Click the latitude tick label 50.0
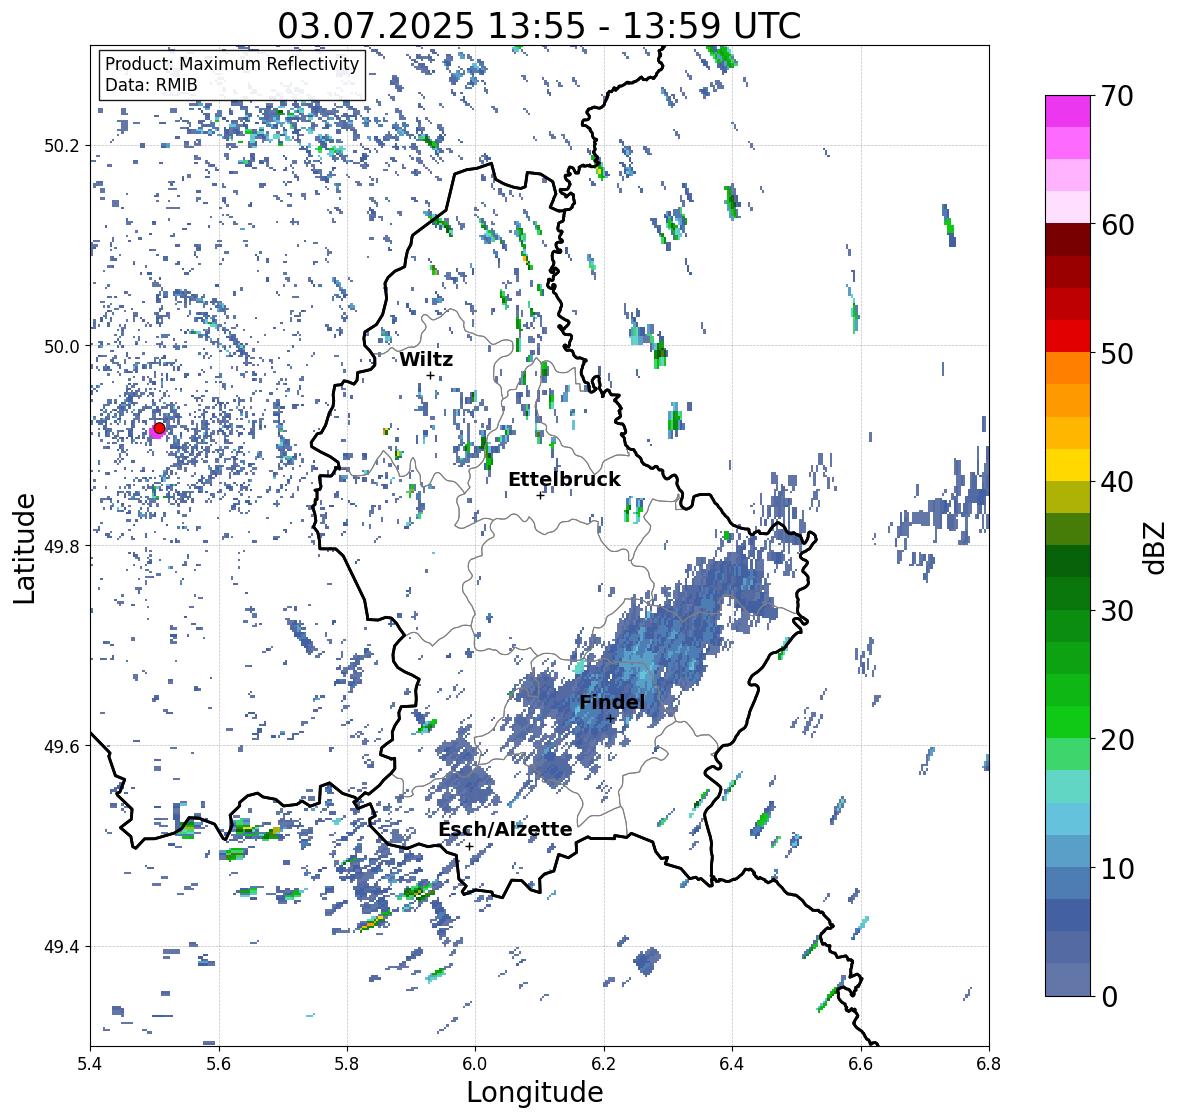This screenshot has width=1179, height=1117. click(60, 346)
